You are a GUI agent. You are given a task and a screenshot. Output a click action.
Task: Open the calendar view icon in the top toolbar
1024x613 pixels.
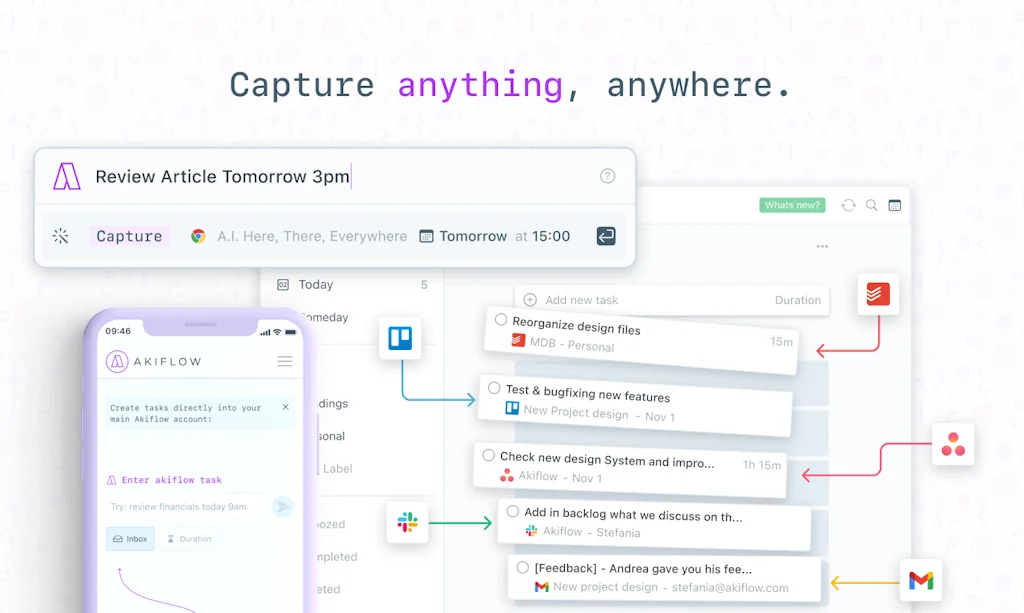pos(895,205)
